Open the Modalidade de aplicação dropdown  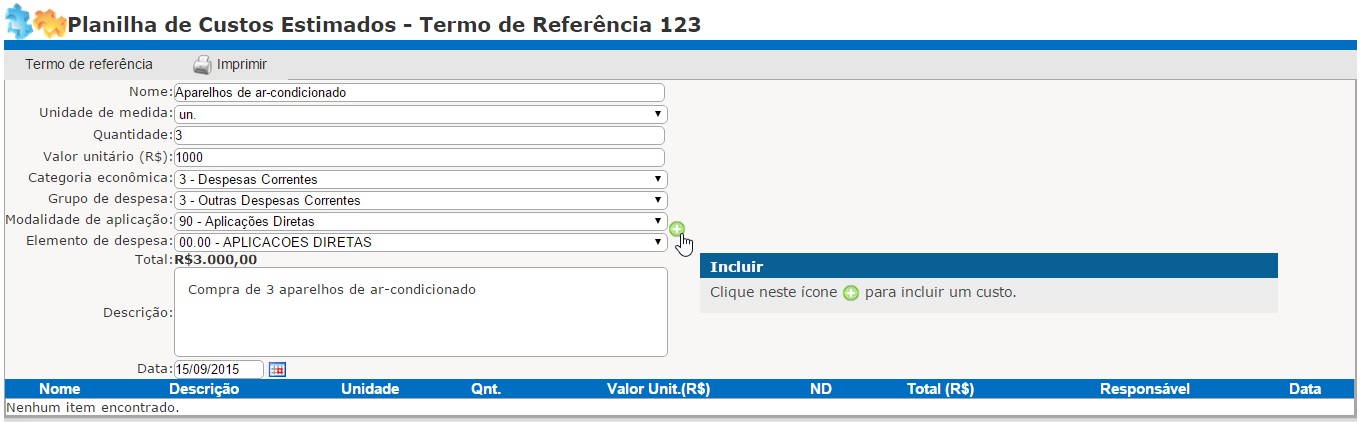coord(421,221)
